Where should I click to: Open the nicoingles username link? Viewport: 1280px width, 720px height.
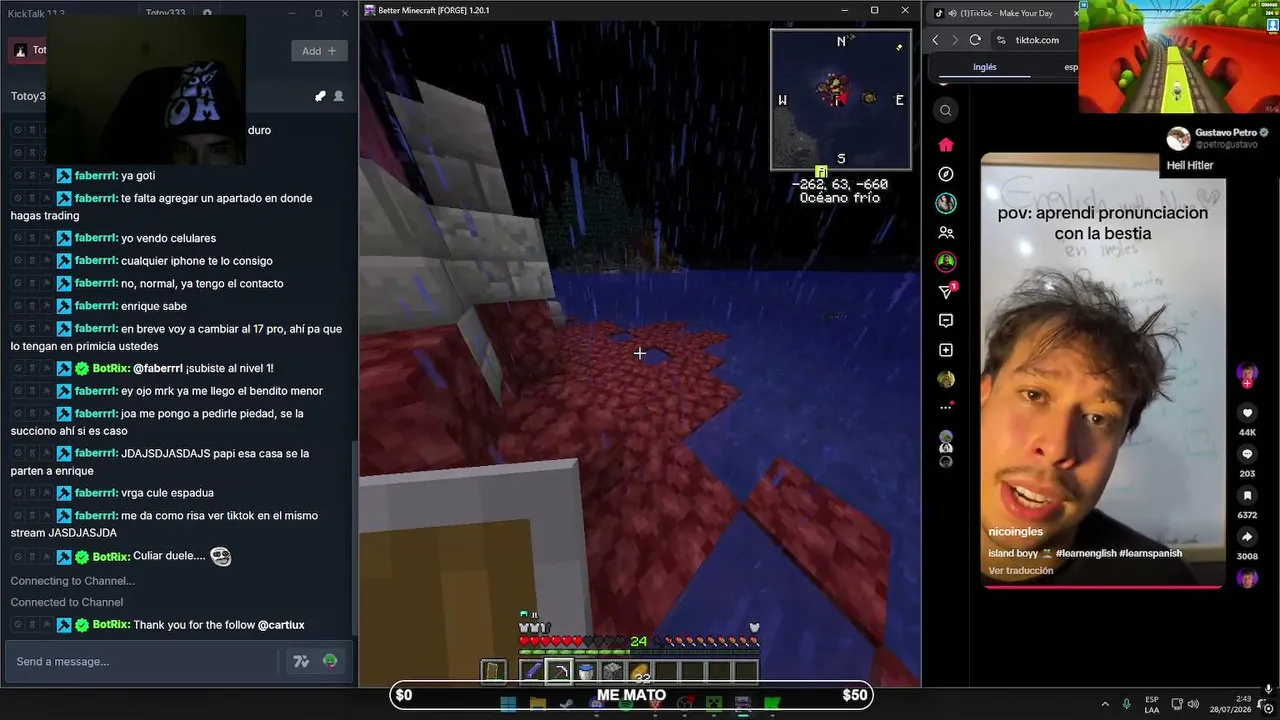coord(1015,532)
